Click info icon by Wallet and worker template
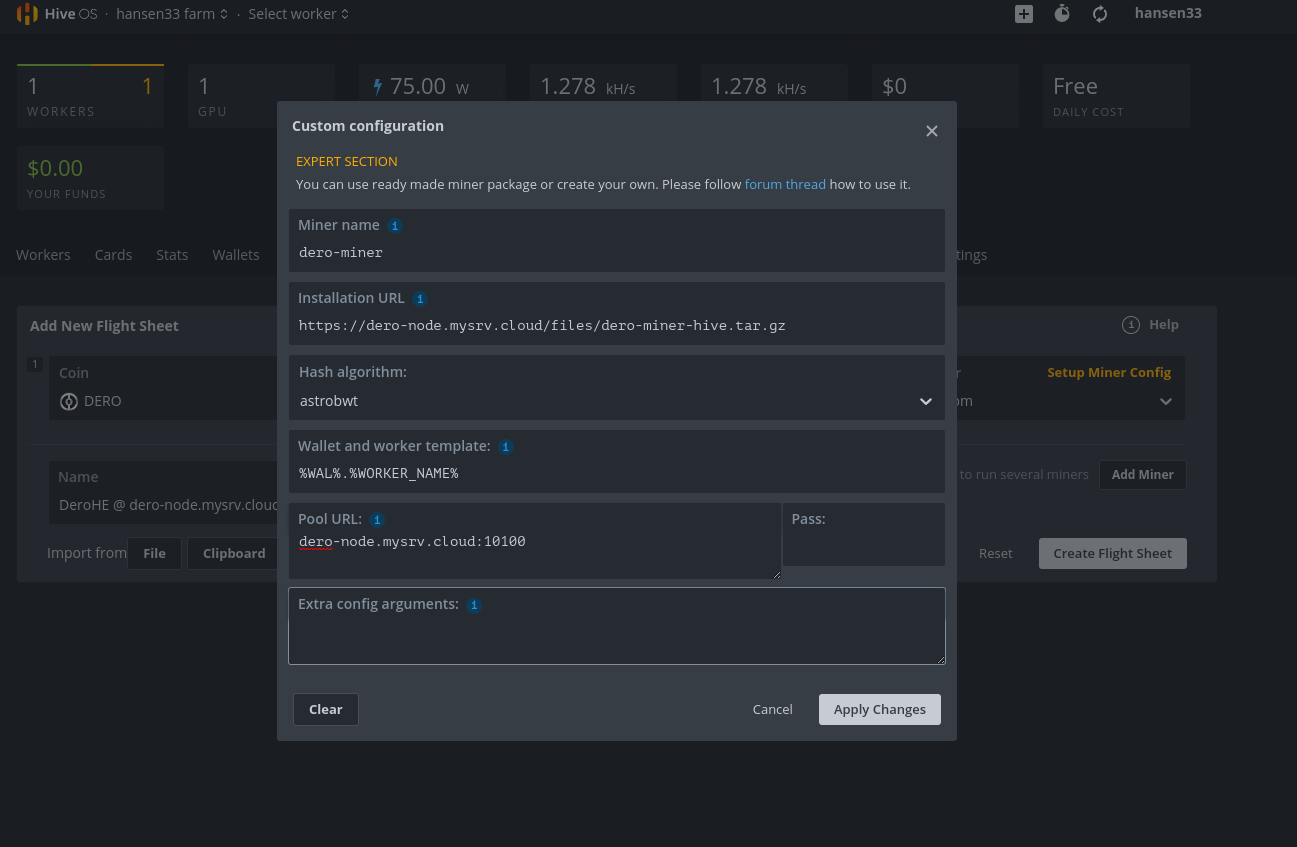 [506, 447]
